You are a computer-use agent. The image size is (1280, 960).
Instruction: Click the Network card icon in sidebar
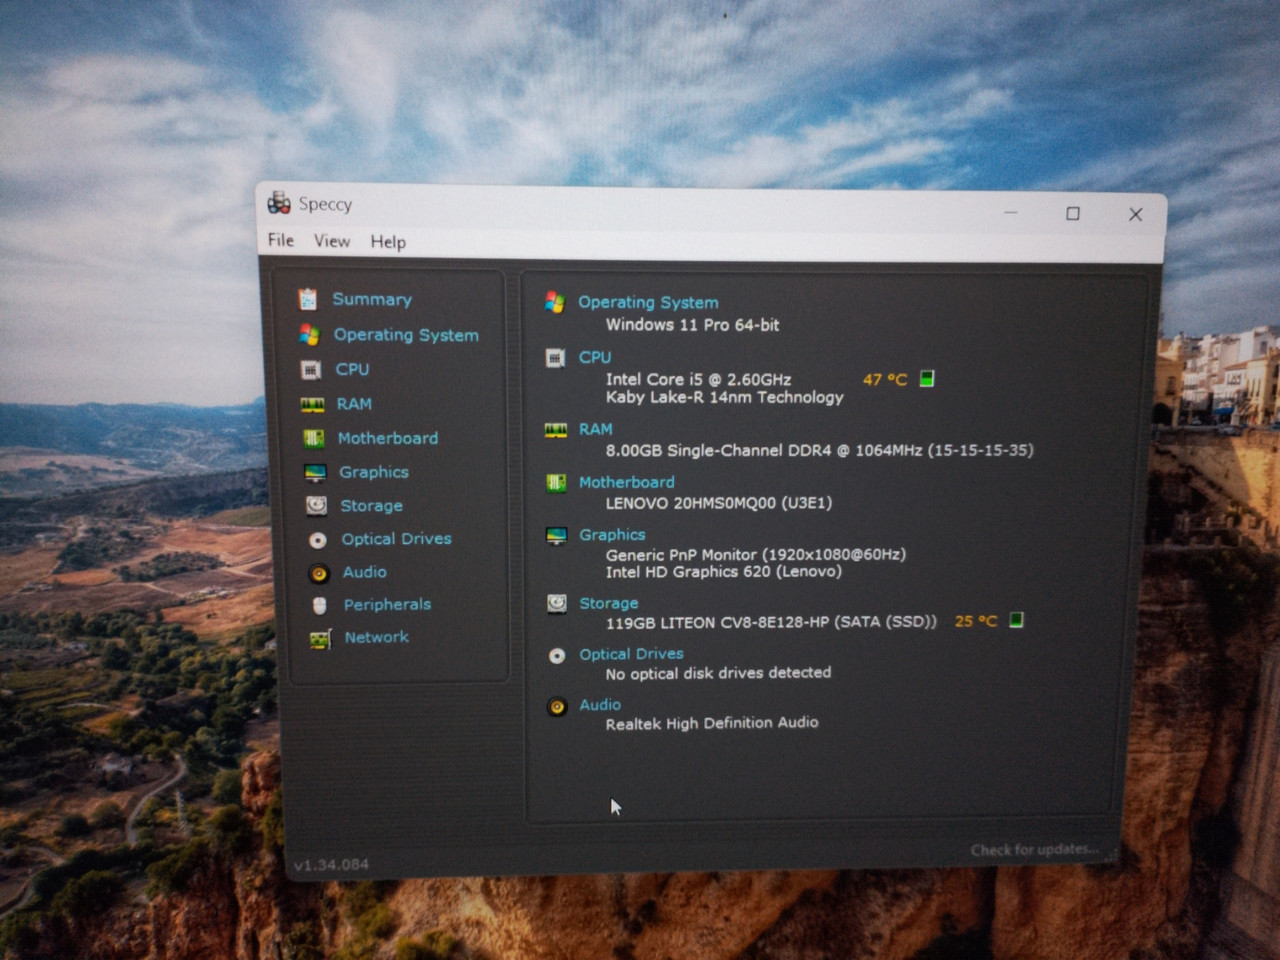point(321,639)
